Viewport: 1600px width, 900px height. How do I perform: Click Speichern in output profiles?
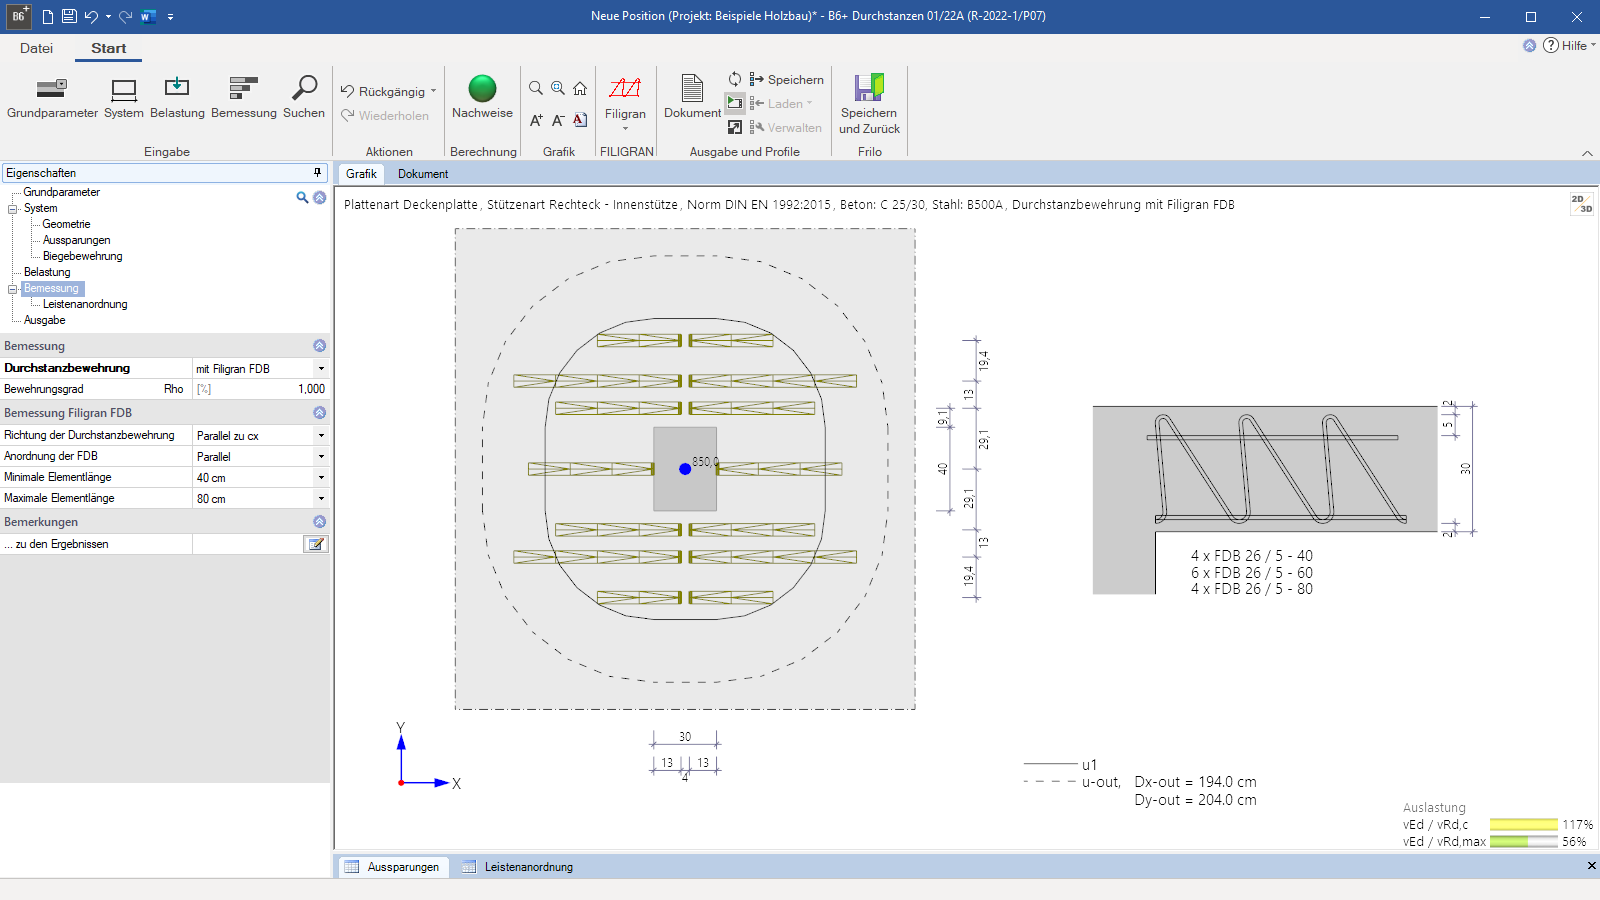tap(787, 79)
